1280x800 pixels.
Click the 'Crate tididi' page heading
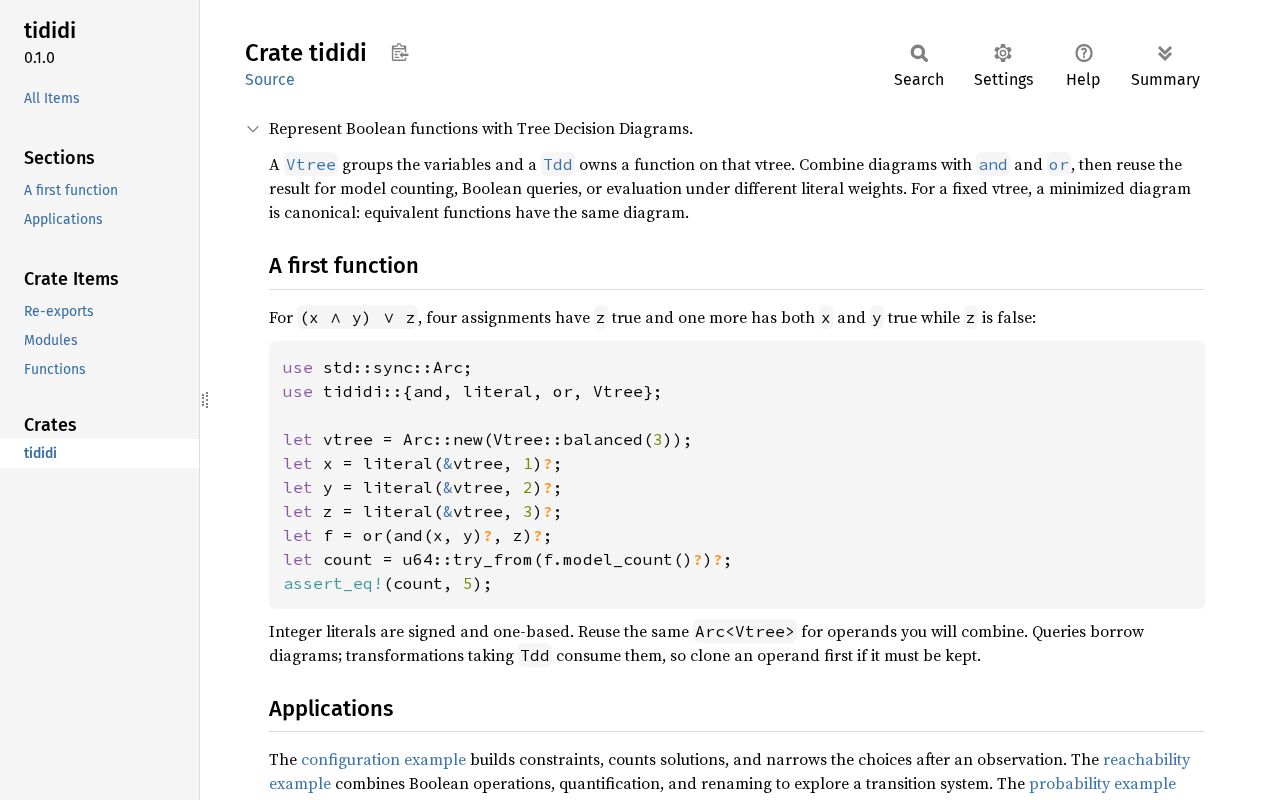tap(306, 53)
